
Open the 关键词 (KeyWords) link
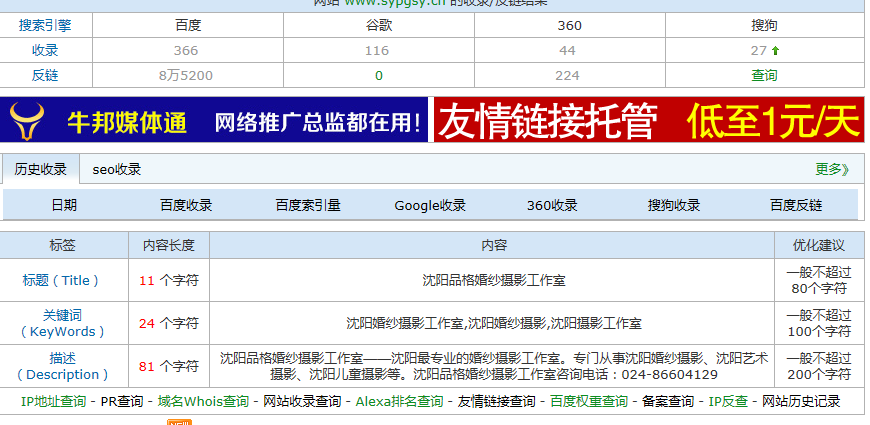pos(62,323)
